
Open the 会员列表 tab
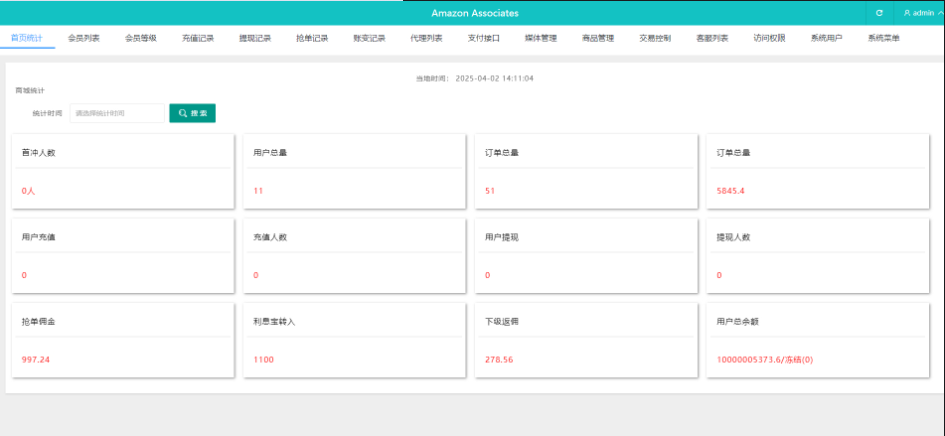pos(84,38)
